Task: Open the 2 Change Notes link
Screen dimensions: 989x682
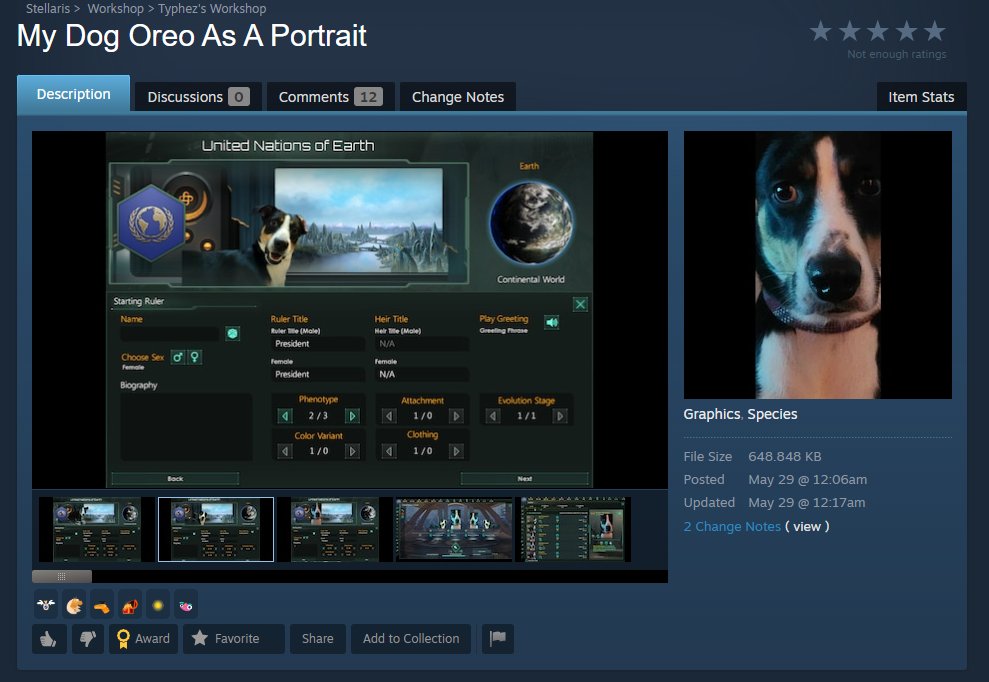Action: click(732, 526)
